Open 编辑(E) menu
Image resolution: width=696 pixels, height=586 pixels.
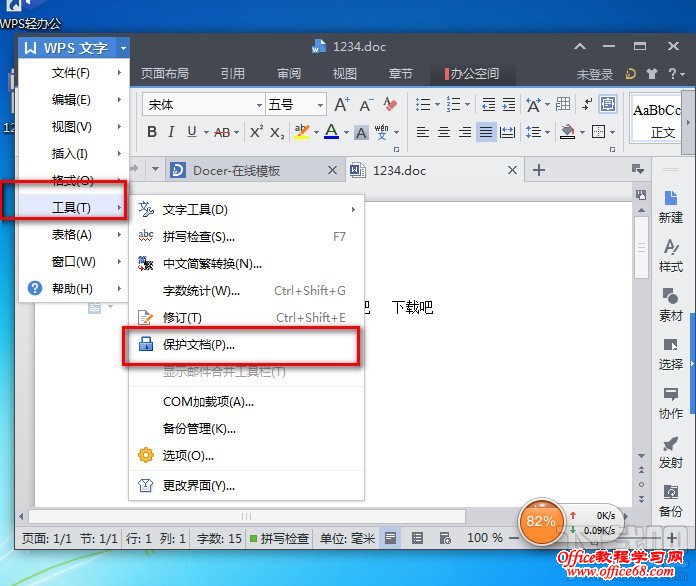pyautogui.click(x=74, y=100)
